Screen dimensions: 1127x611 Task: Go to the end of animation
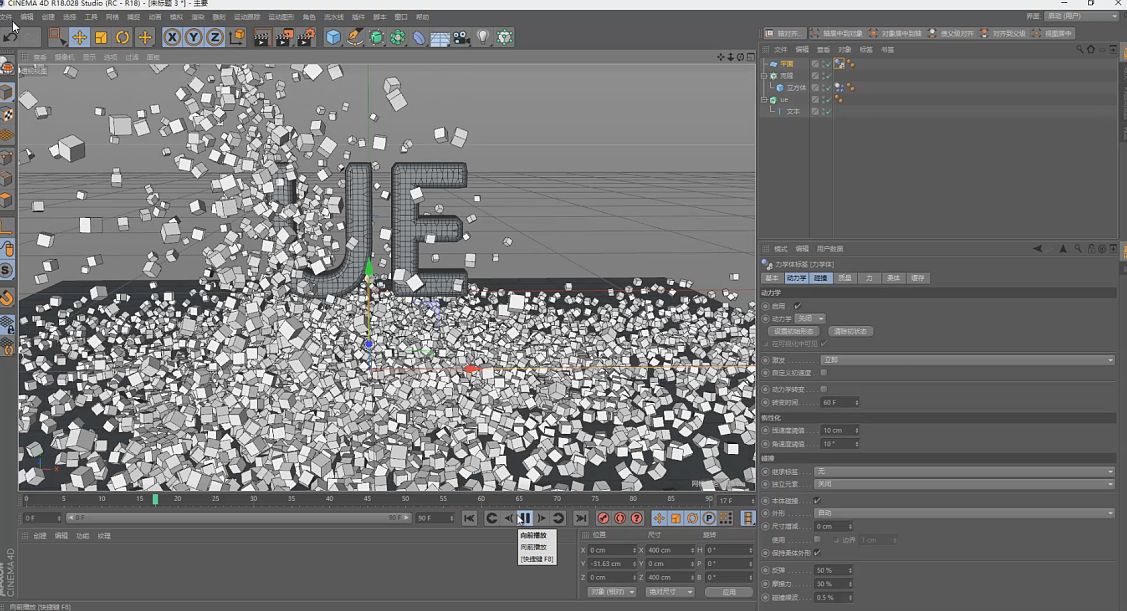(581, 518)
